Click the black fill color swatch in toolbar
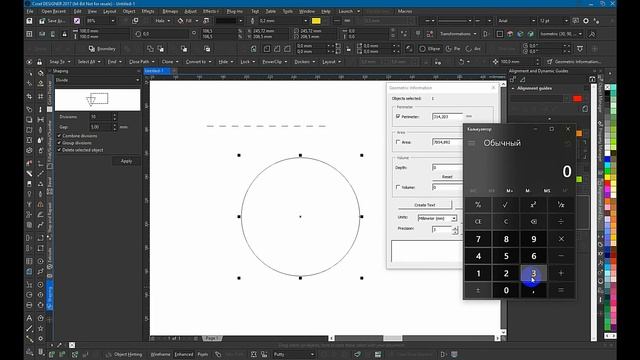This screenshot has width=640, height=360. 226,20
